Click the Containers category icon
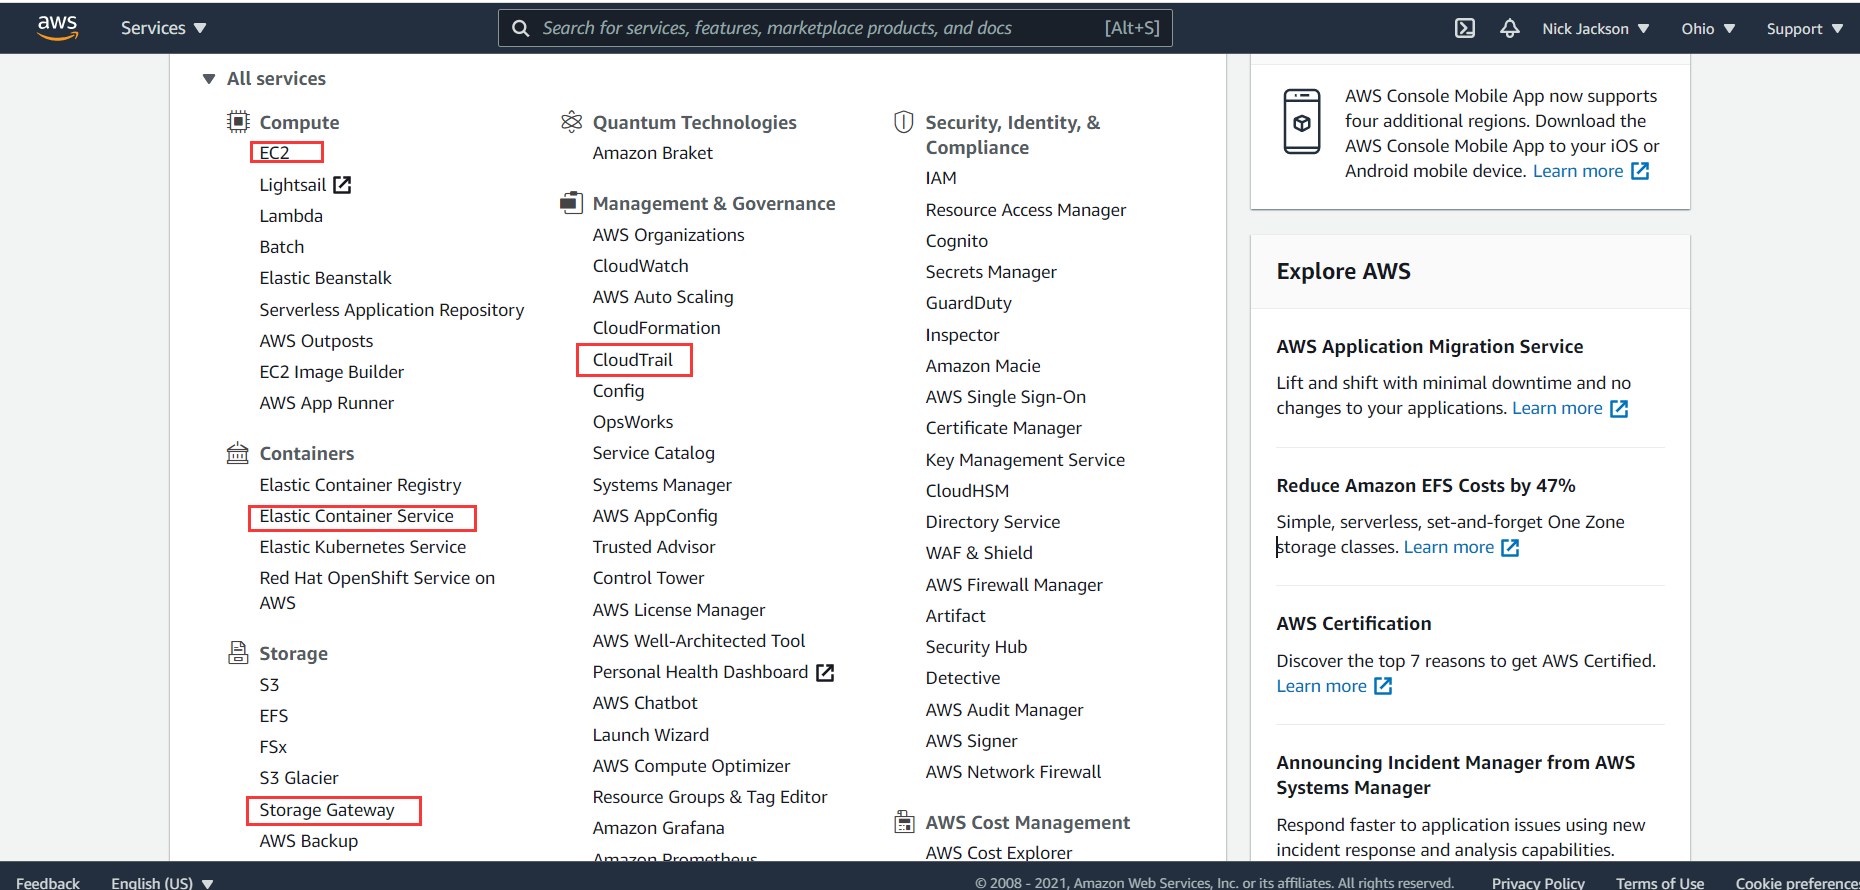 238,453
